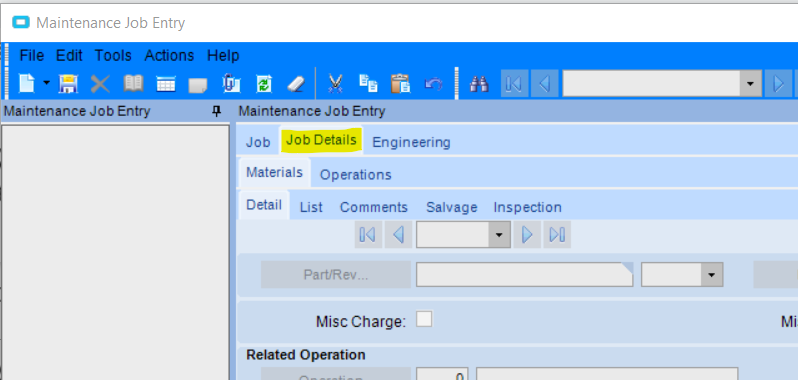Click the part number input field
The width and height of the screenshot is (798, 380).
(x=525, y=275)
